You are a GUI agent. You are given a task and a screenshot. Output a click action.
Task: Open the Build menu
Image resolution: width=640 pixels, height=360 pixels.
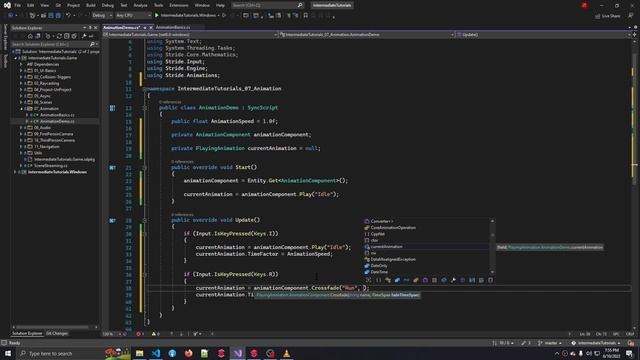point(91,5)
